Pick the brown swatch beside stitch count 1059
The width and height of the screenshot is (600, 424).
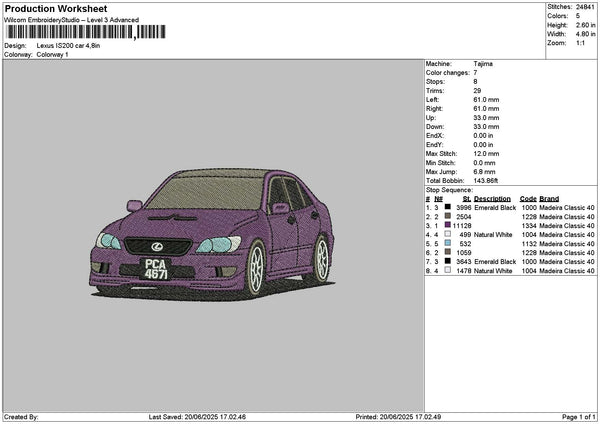click(447, 252)
